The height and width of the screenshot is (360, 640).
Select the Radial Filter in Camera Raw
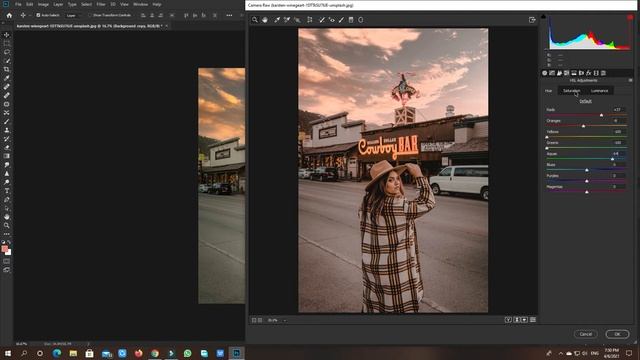[361, 20]
